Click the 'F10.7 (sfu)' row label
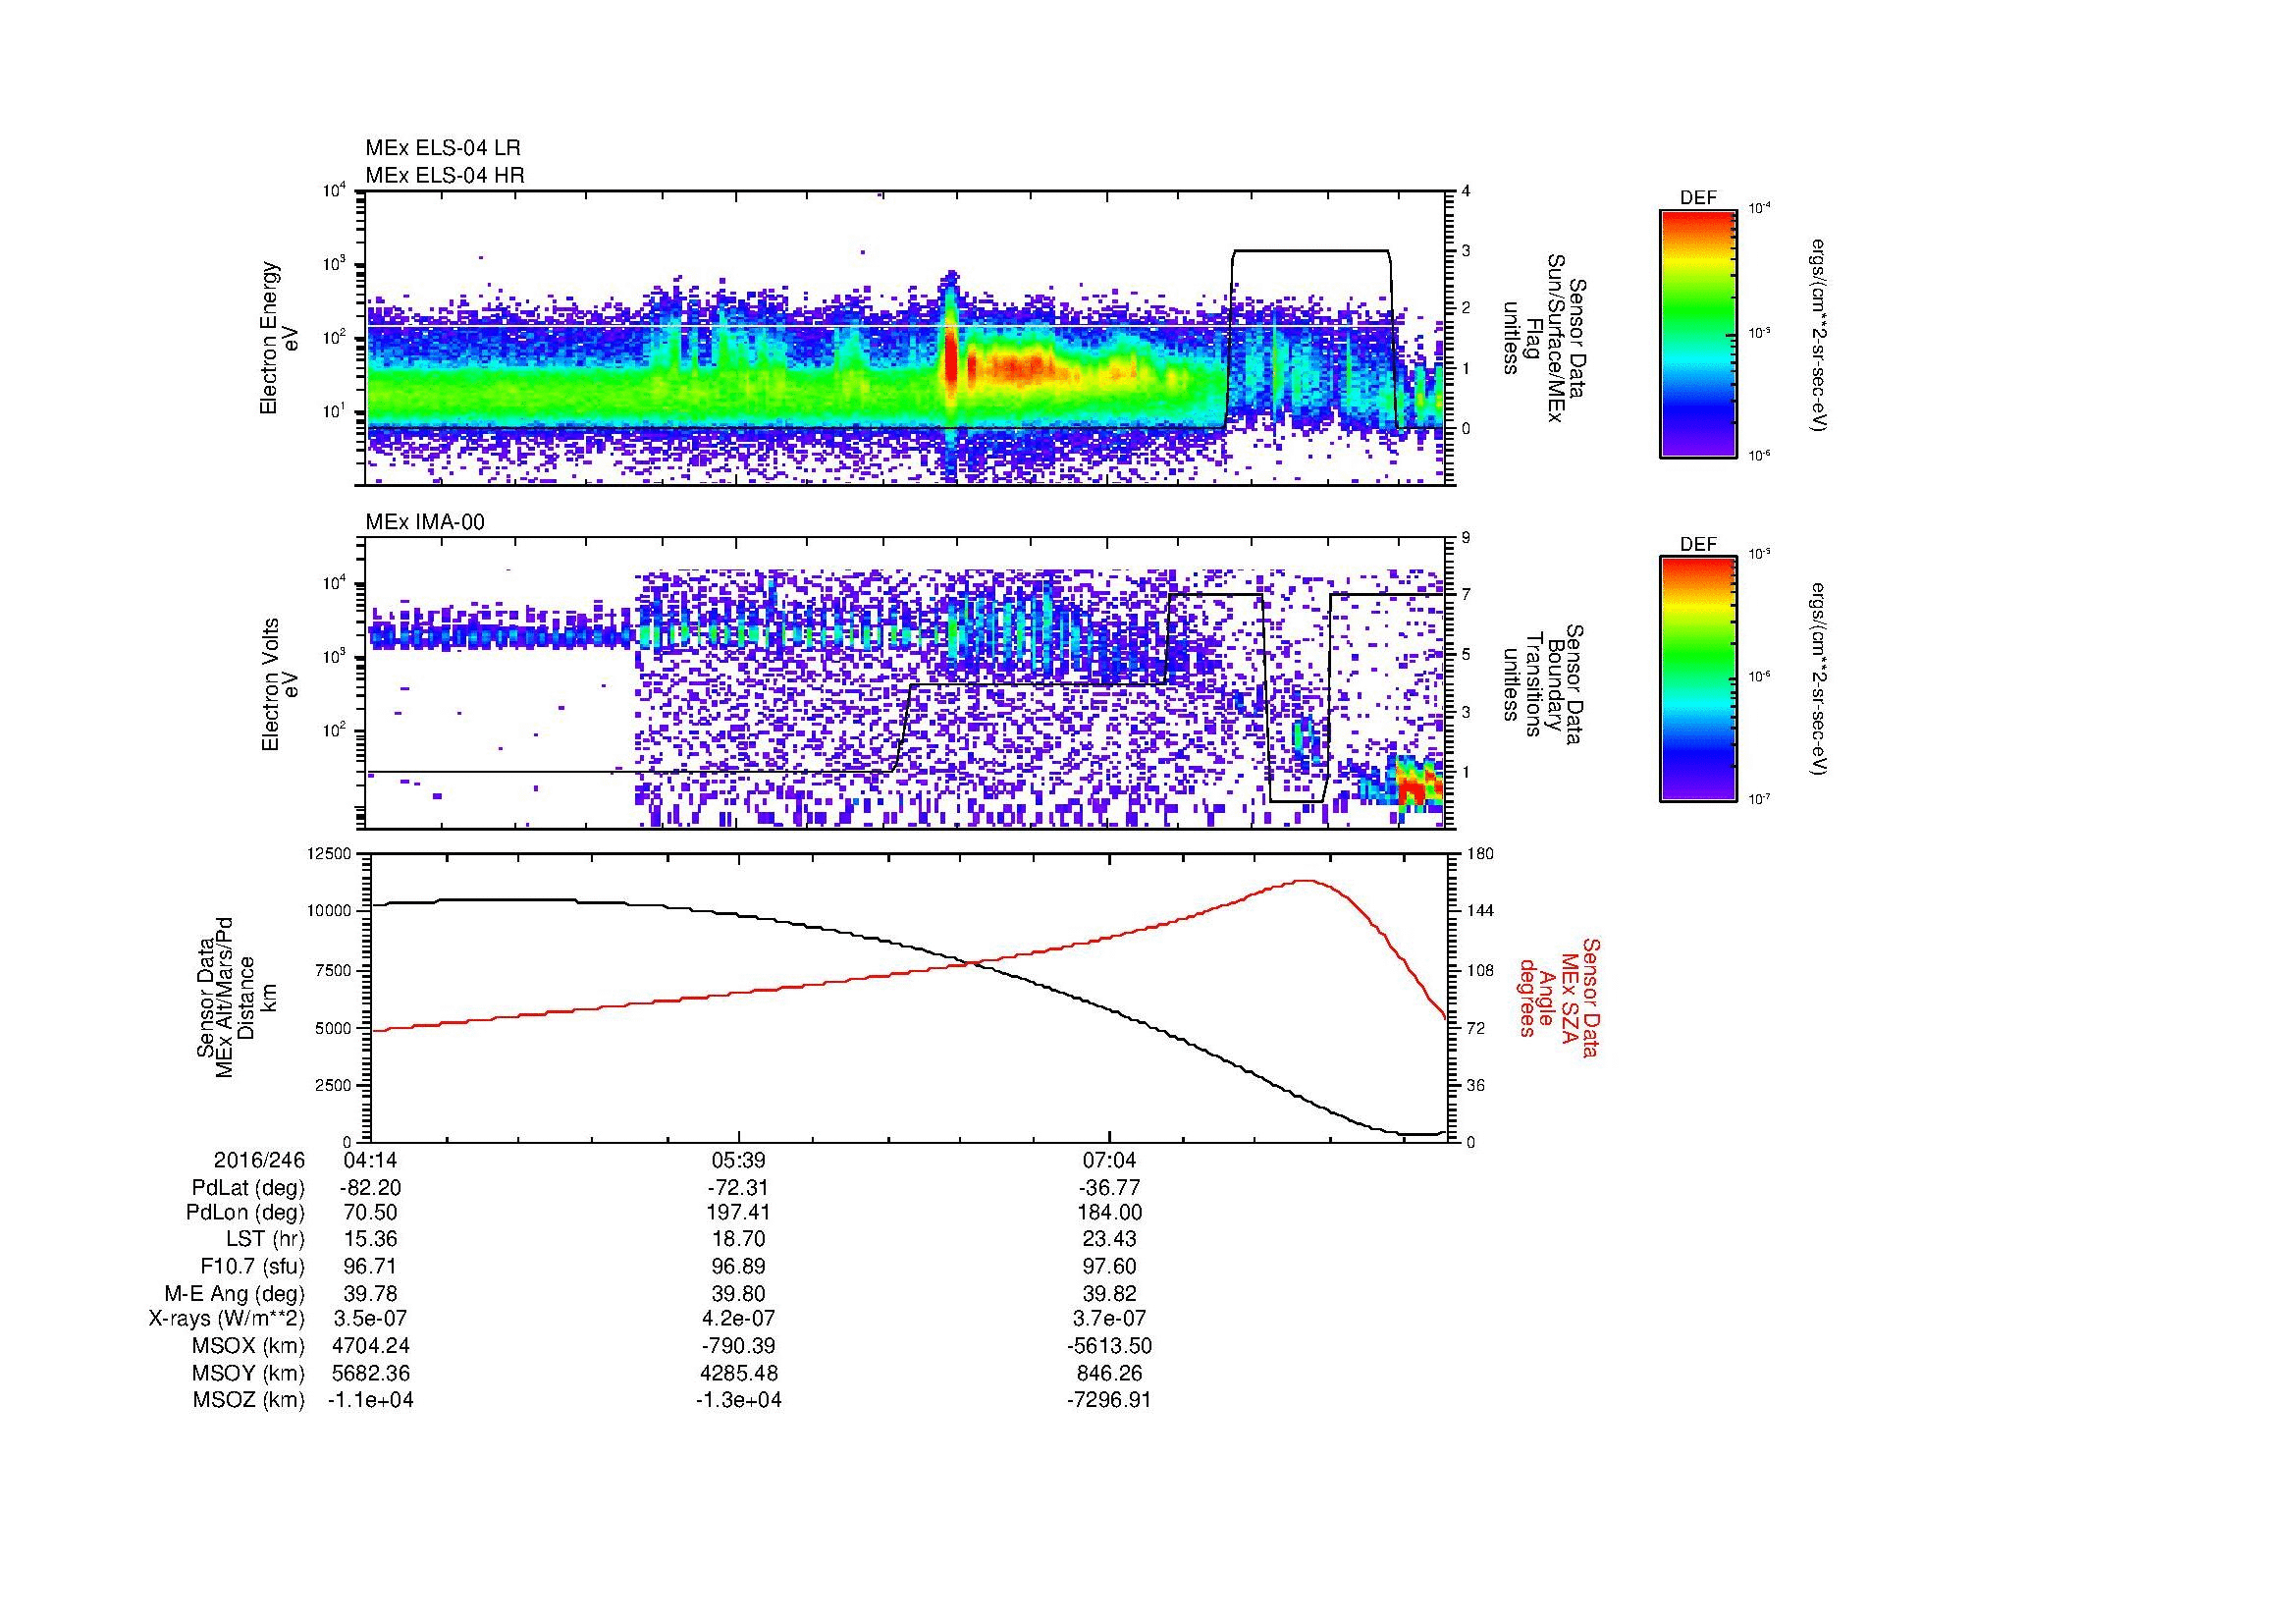 pyautogui.click(x=252, y=1267)
